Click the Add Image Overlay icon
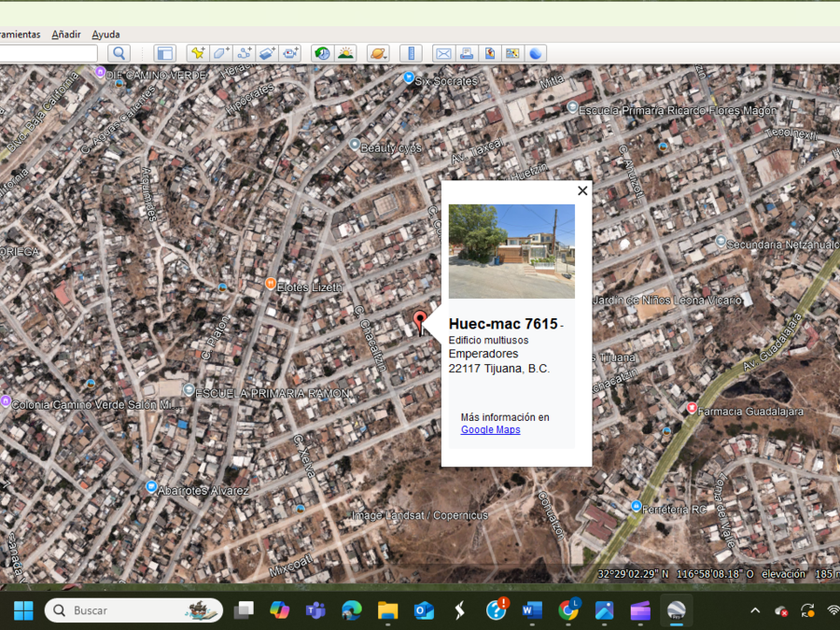Viewport: 840px width, 630px height. click(267, 53)
